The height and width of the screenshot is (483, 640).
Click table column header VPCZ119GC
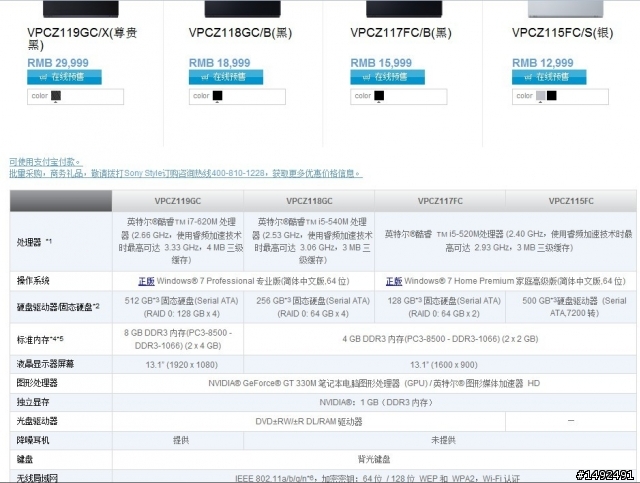178,201
